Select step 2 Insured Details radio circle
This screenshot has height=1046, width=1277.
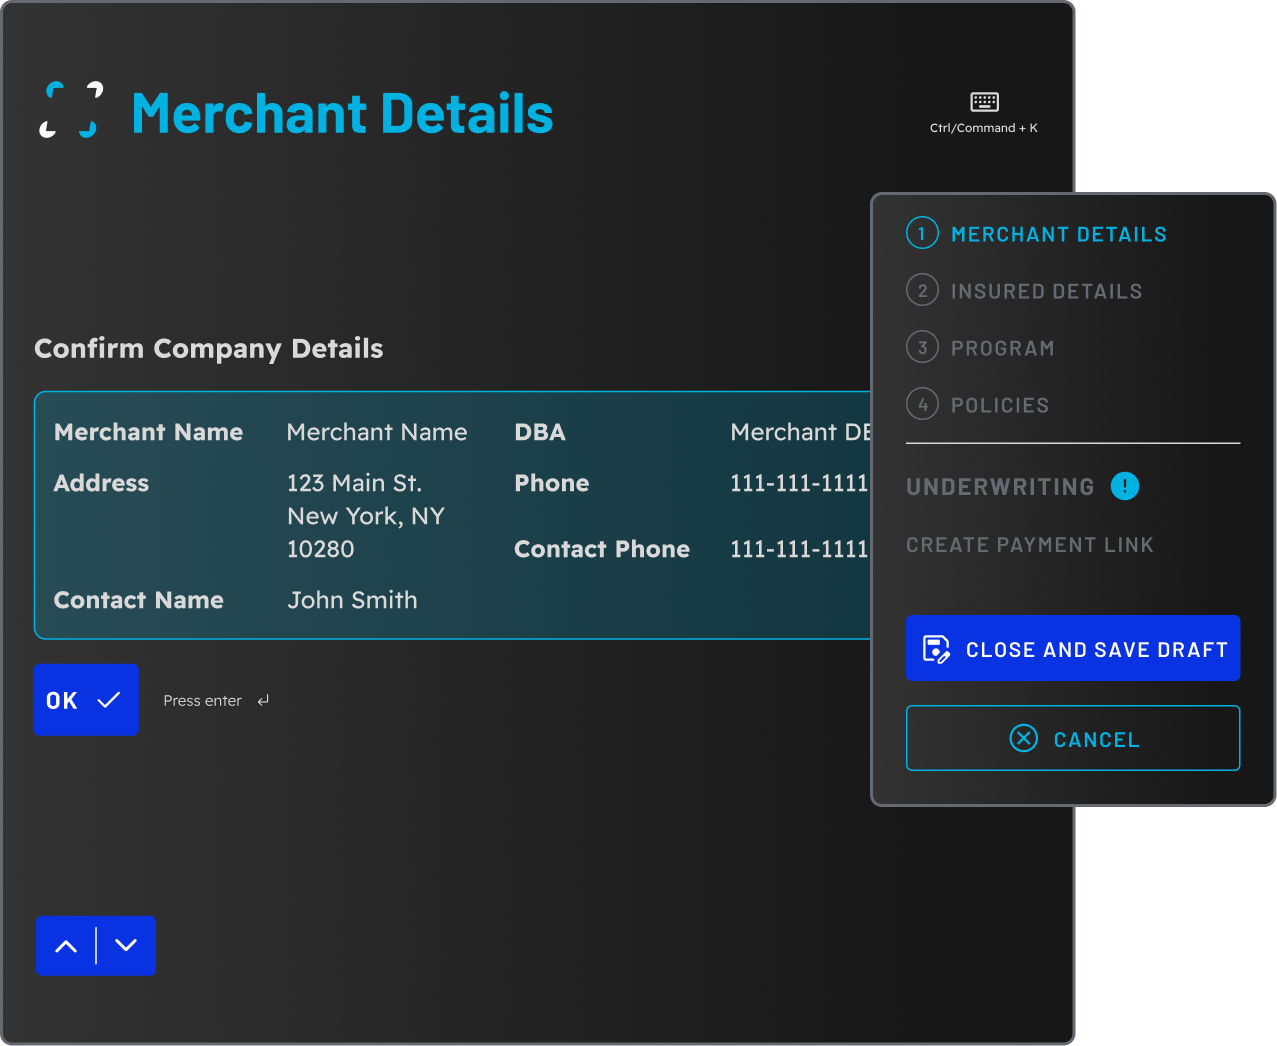921,290
